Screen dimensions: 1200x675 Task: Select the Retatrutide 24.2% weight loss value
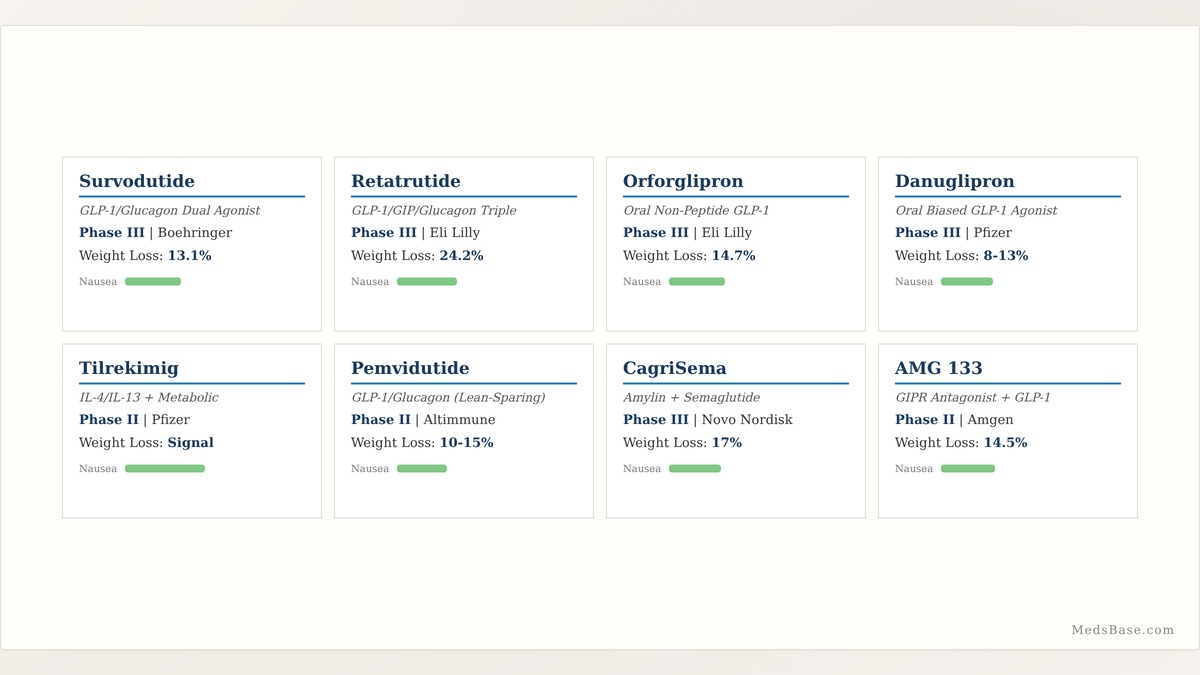(461, 256)
